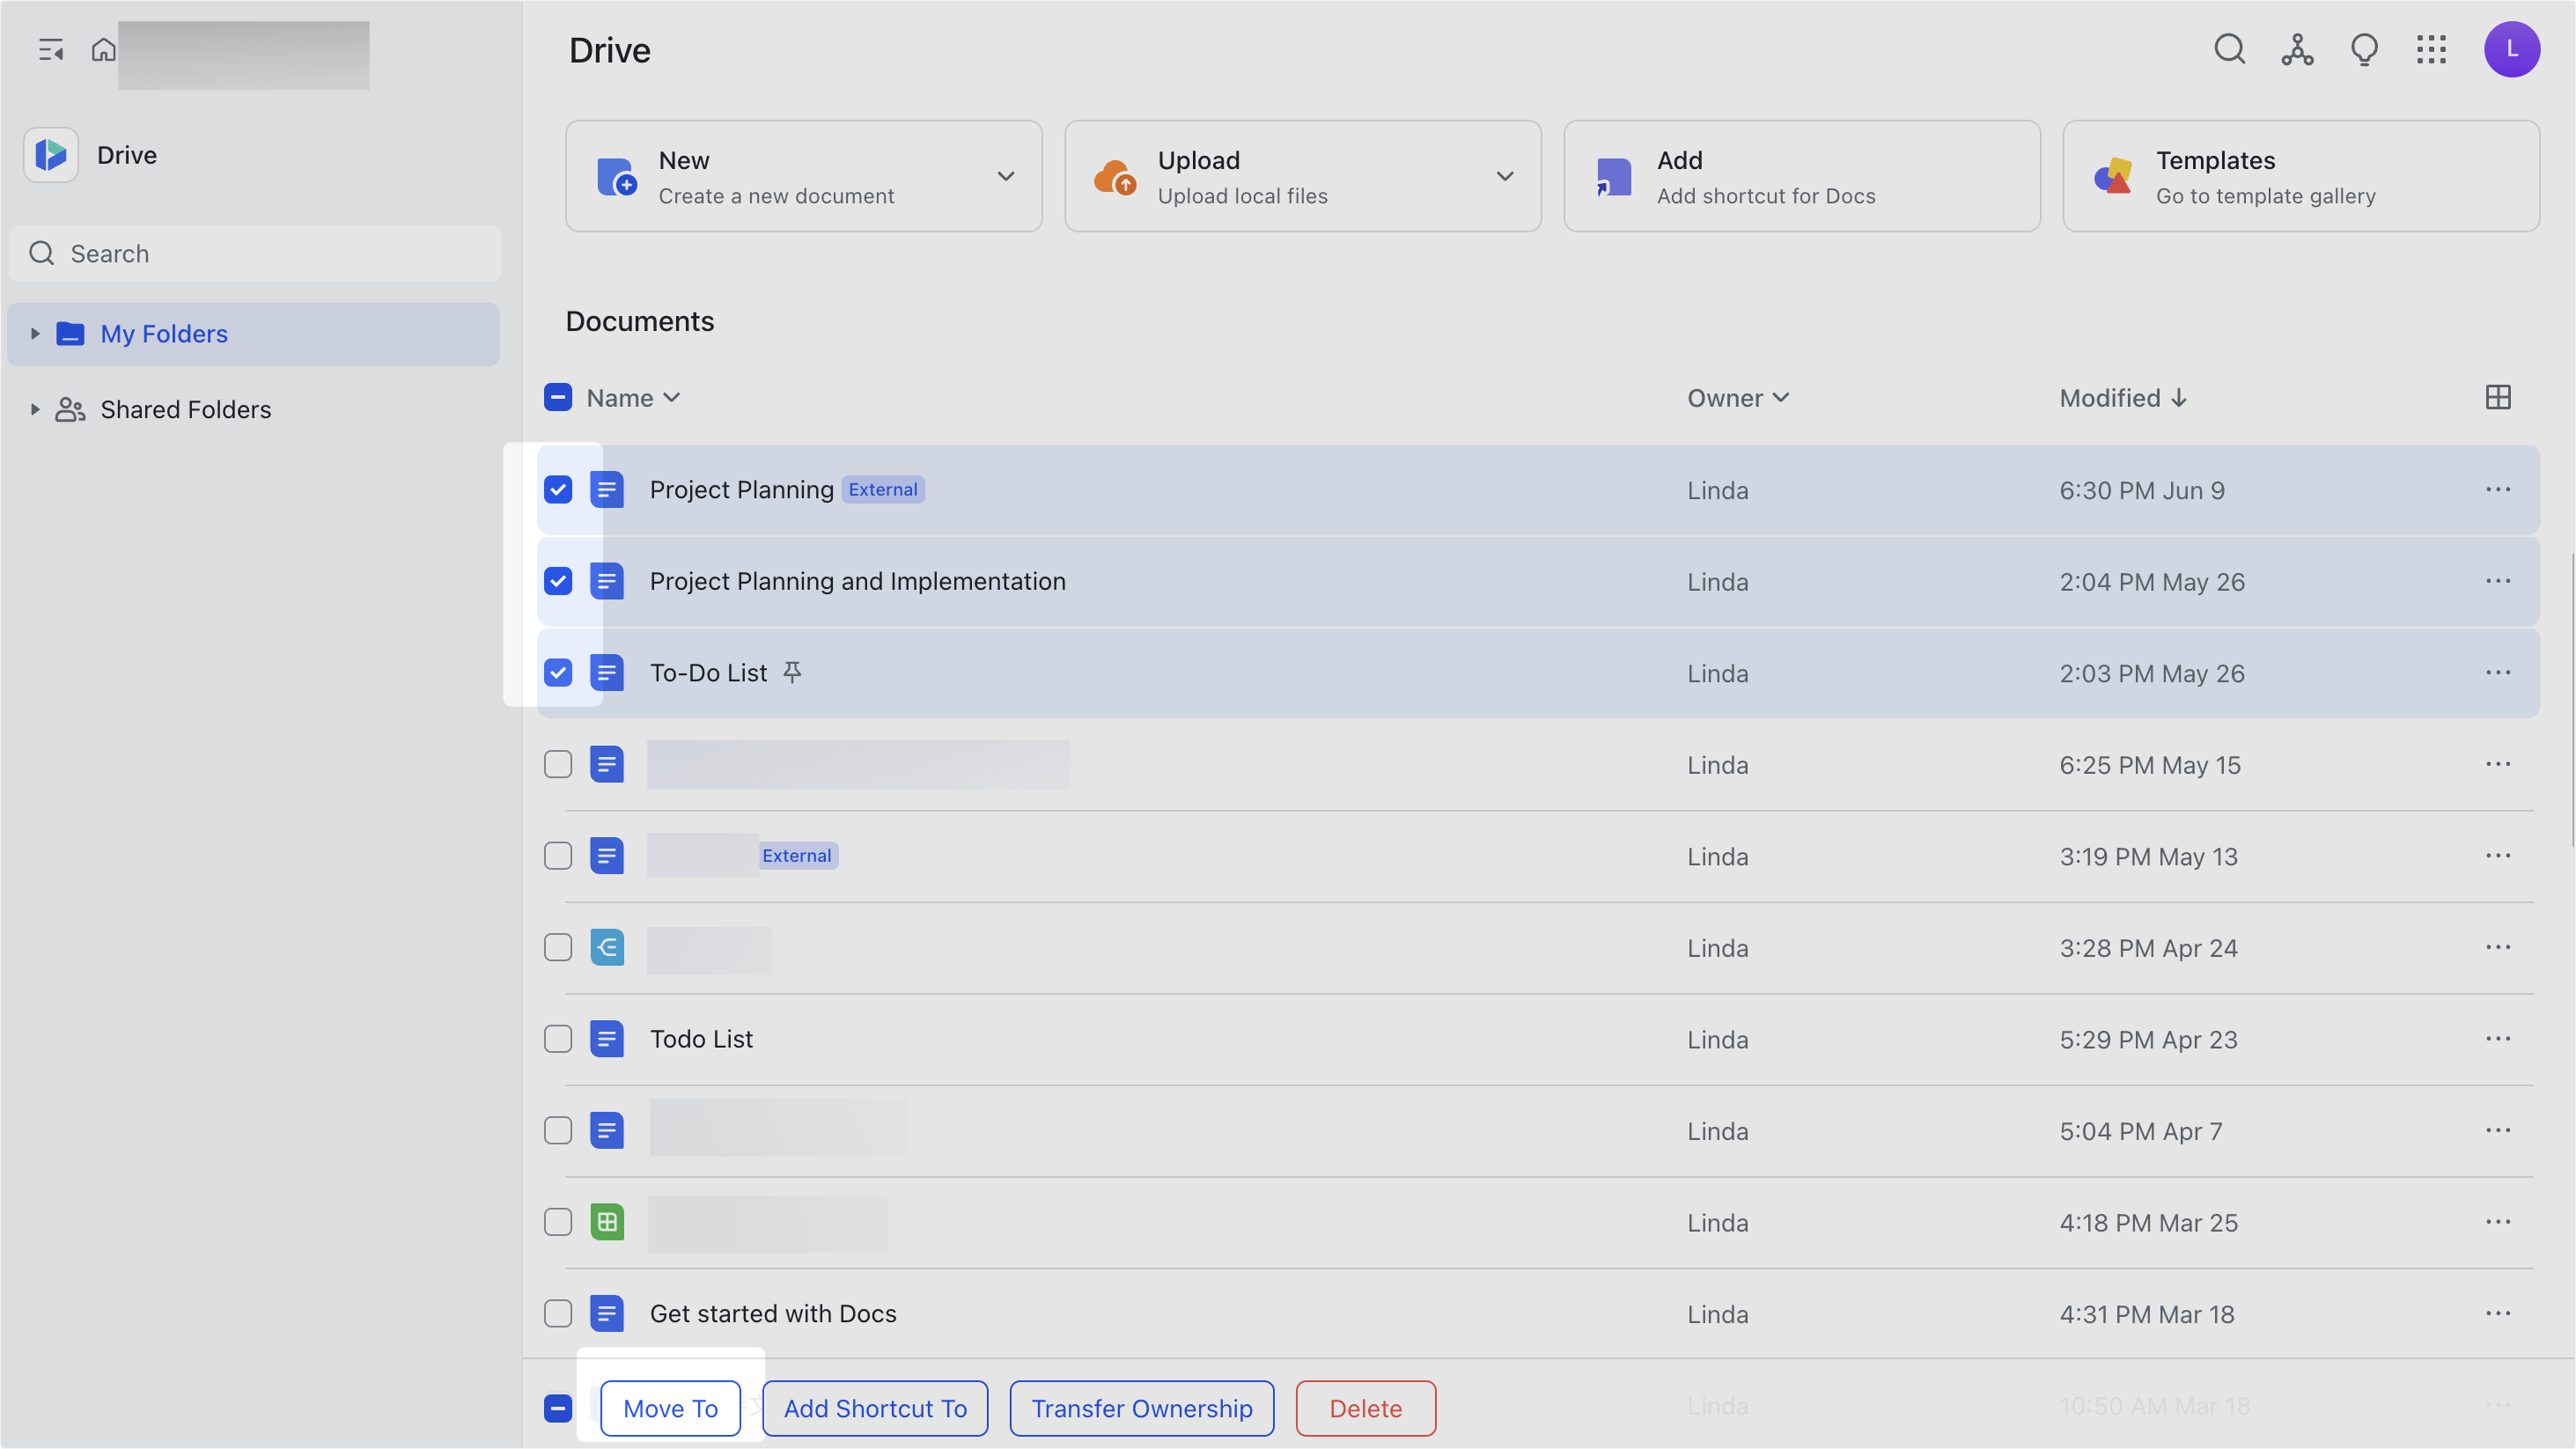Click Add shortcut for Docs card

tap(1802, 176)
